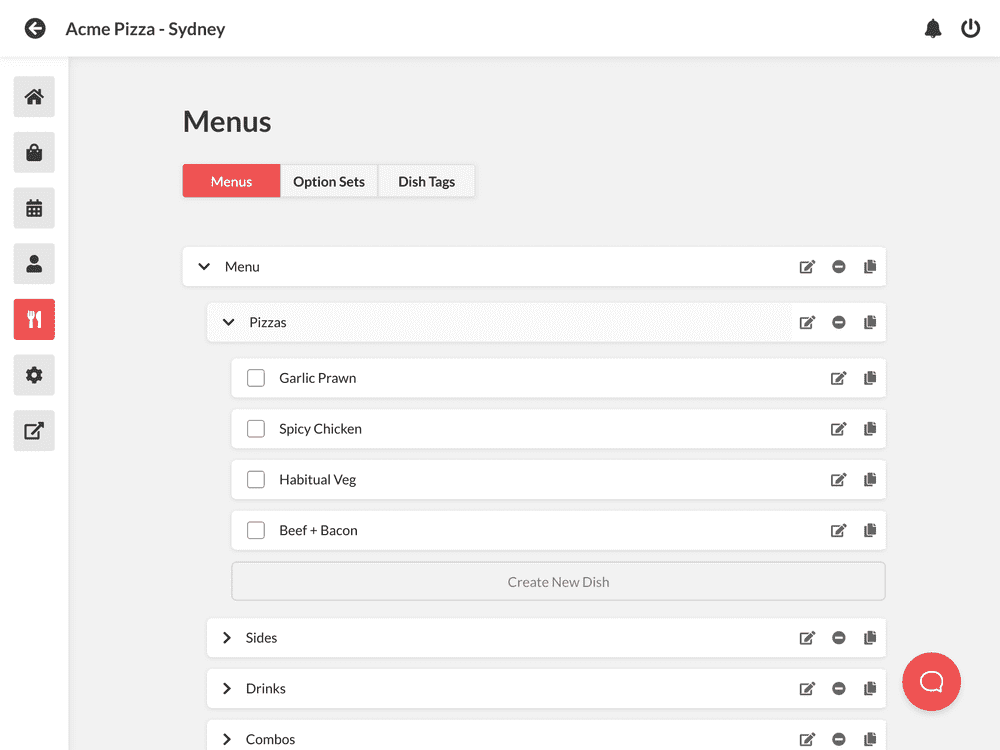Tick the Garlic Prawn checkbox

point(256,378)
